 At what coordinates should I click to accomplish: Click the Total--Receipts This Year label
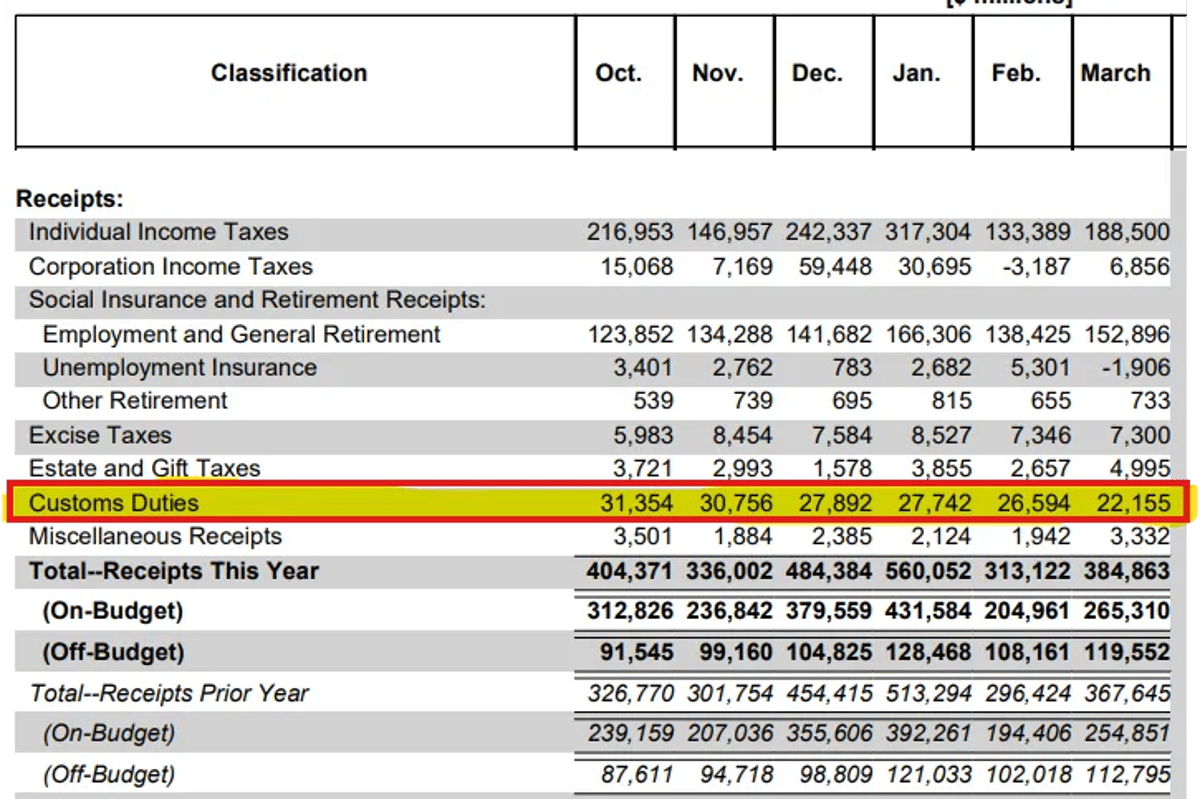(x=174, y=571)
